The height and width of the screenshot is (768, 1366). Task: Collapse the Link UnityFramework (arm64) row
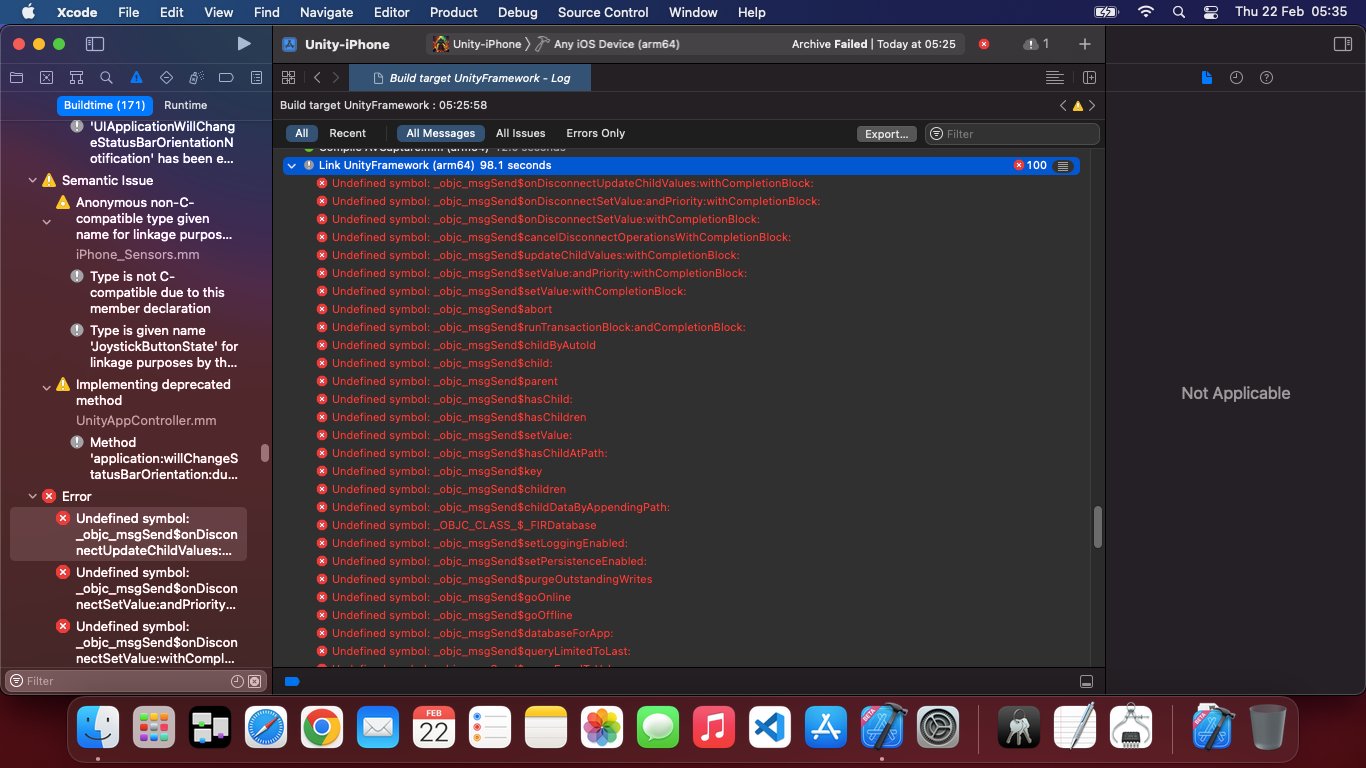pos(291,165)
